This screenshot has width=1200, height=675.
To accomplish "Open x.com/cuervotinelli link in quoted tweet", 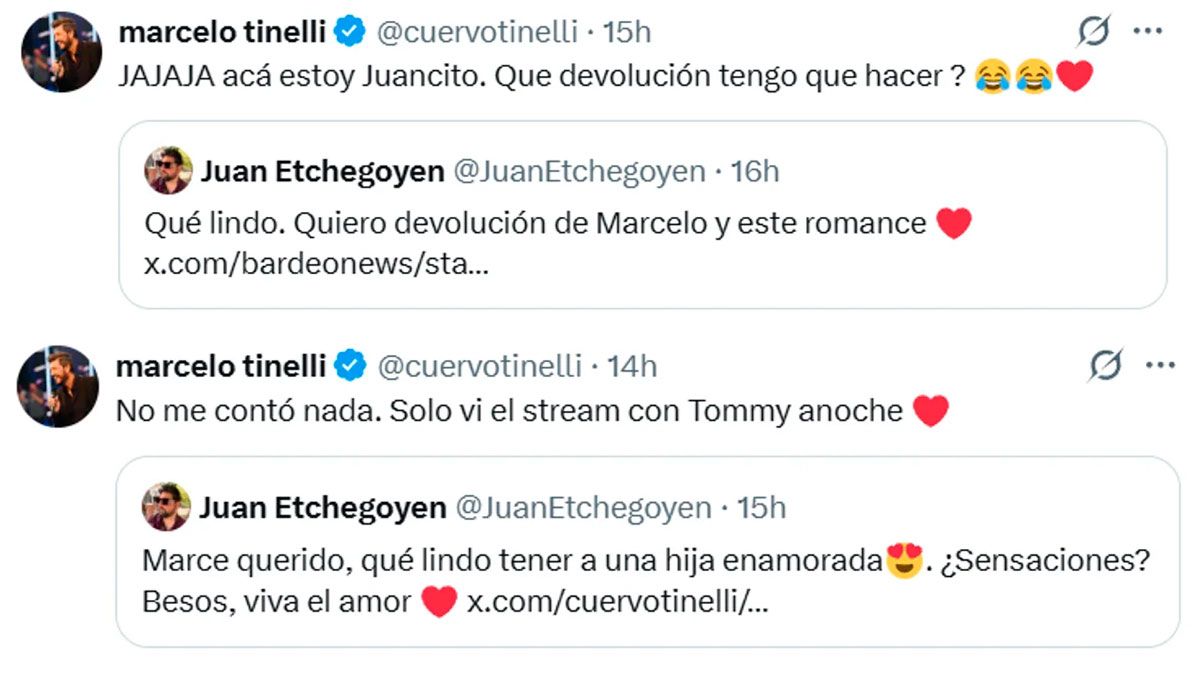I will (617, 603).
